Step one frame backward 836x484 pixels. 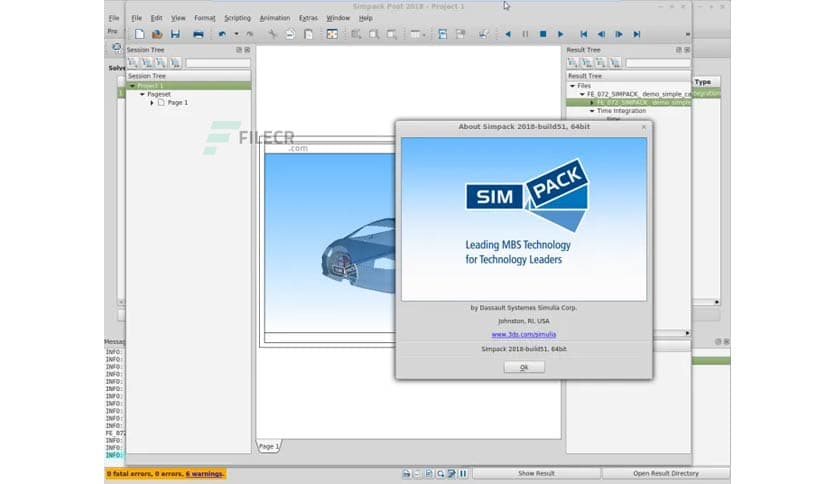(601, 34)
